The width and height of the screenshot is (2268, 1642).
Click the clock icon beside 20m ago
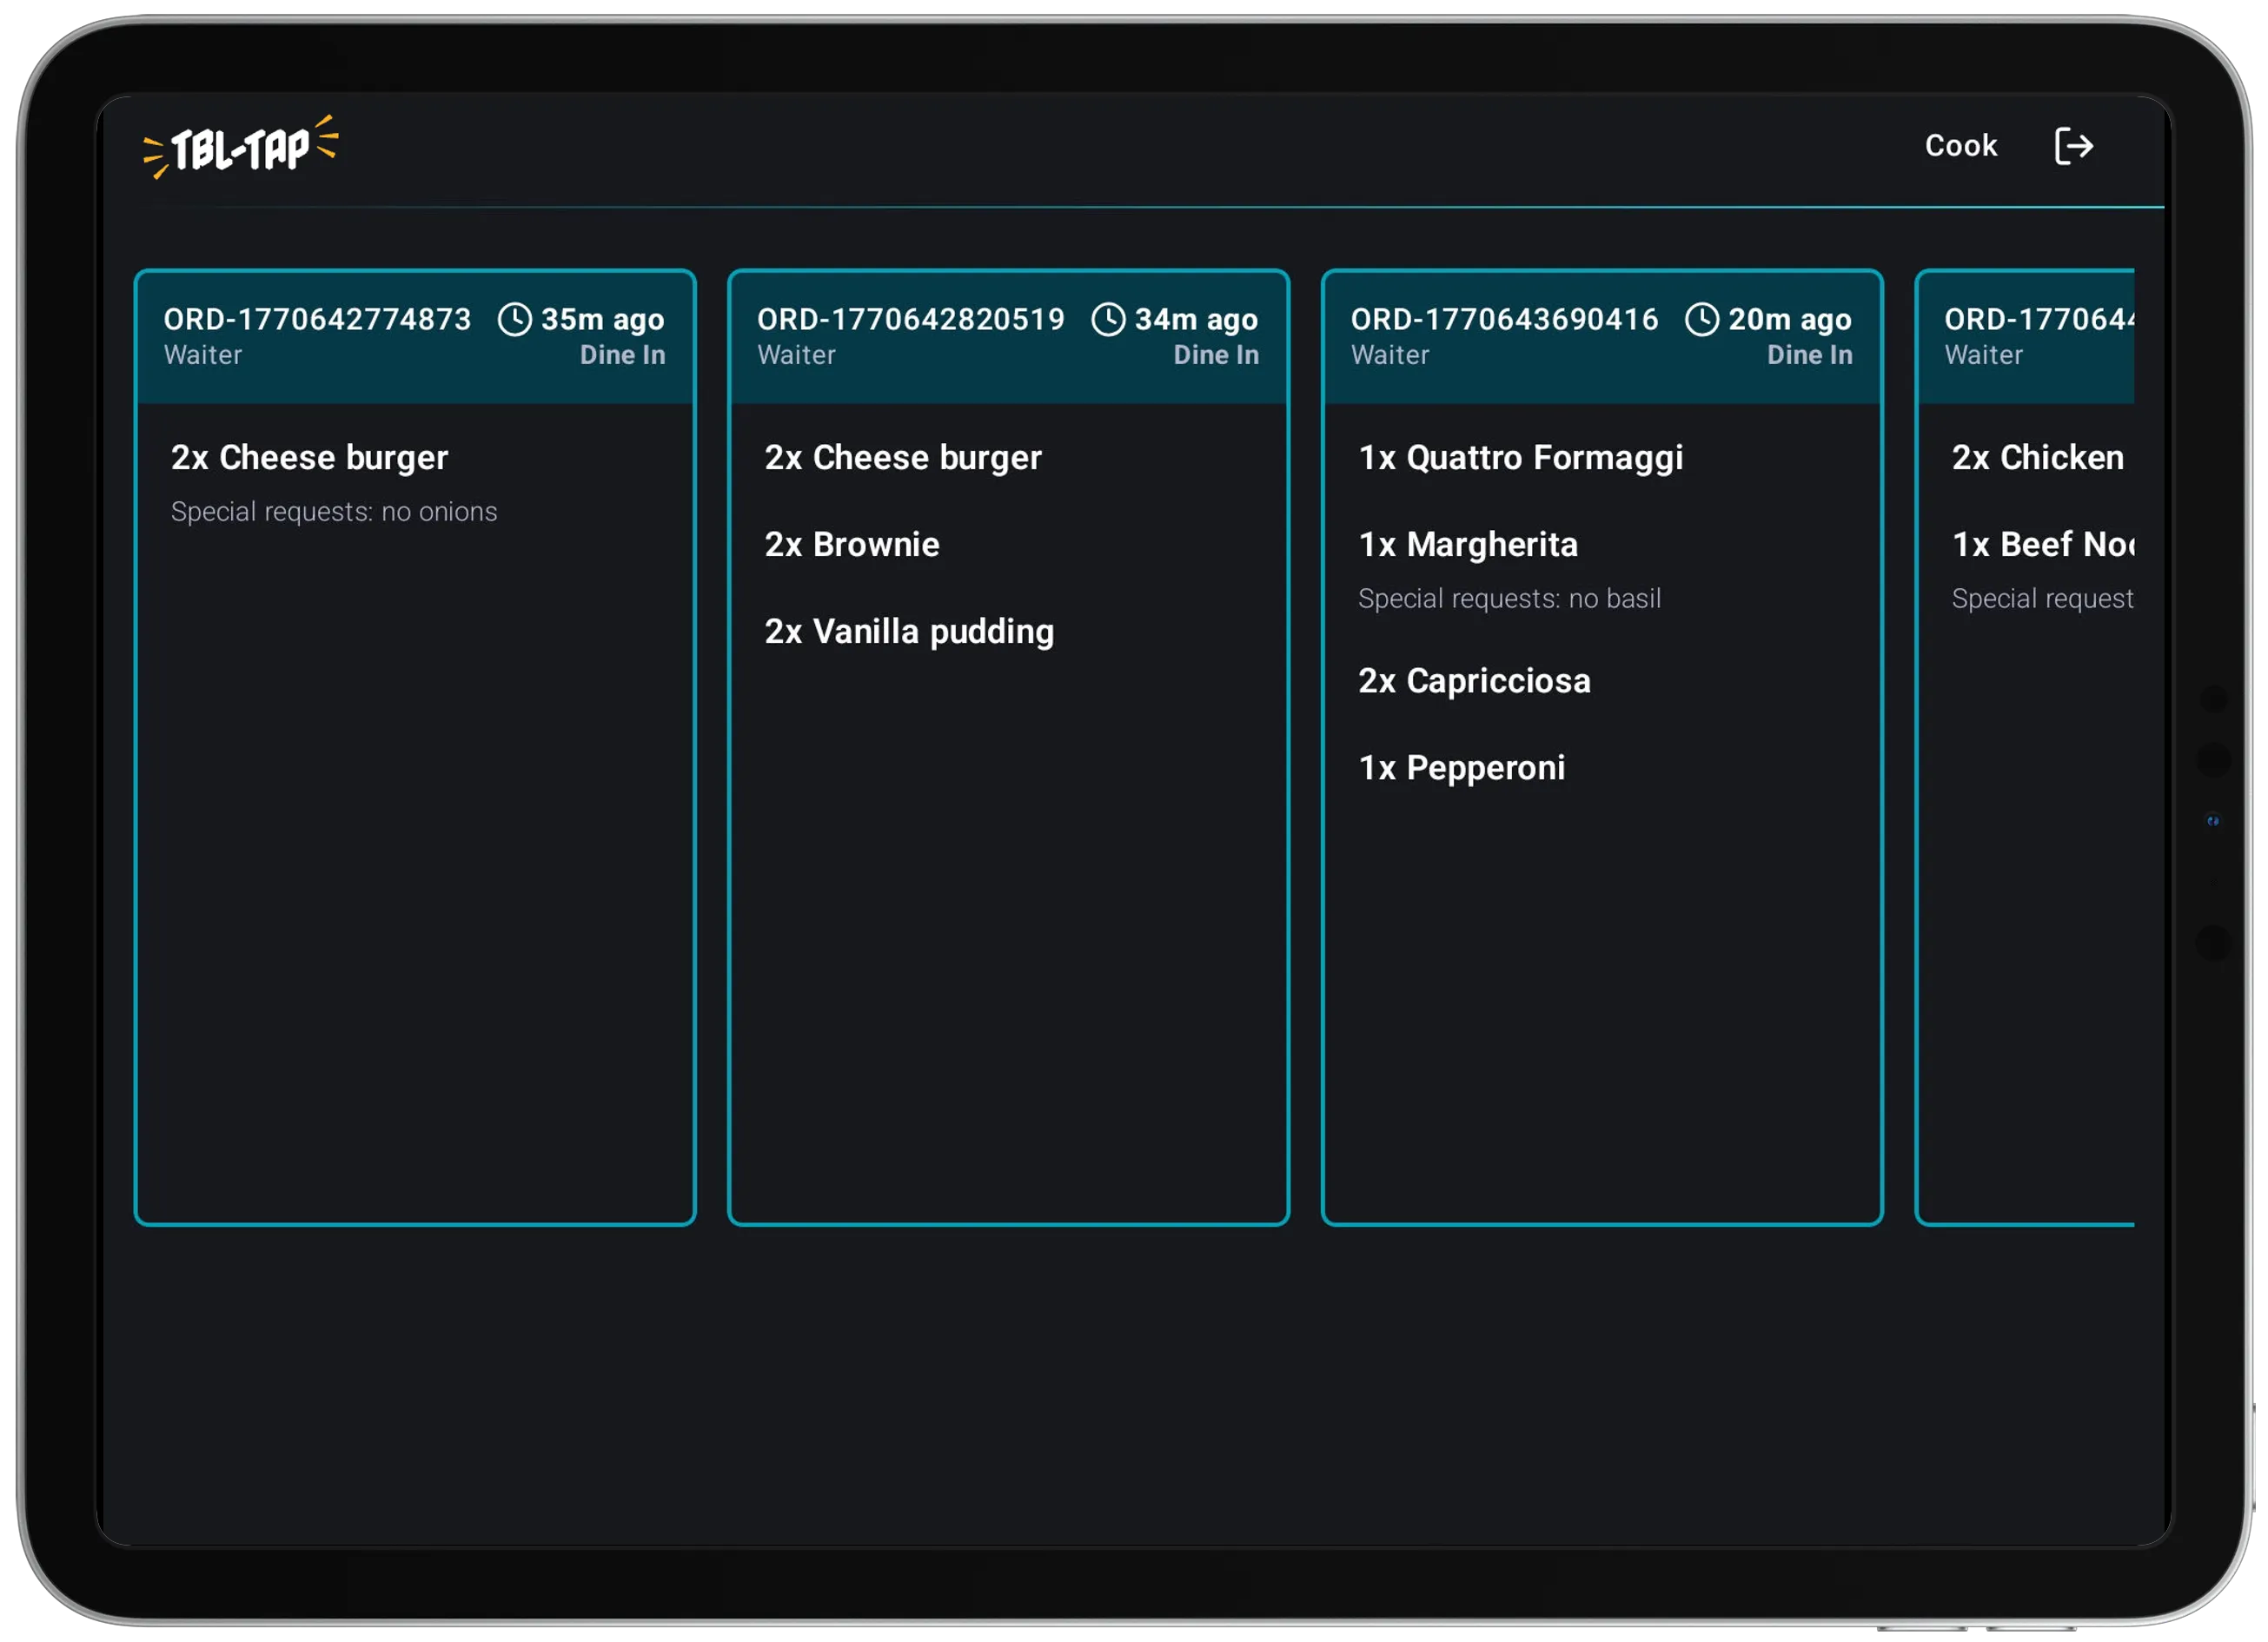point(1702,320)
